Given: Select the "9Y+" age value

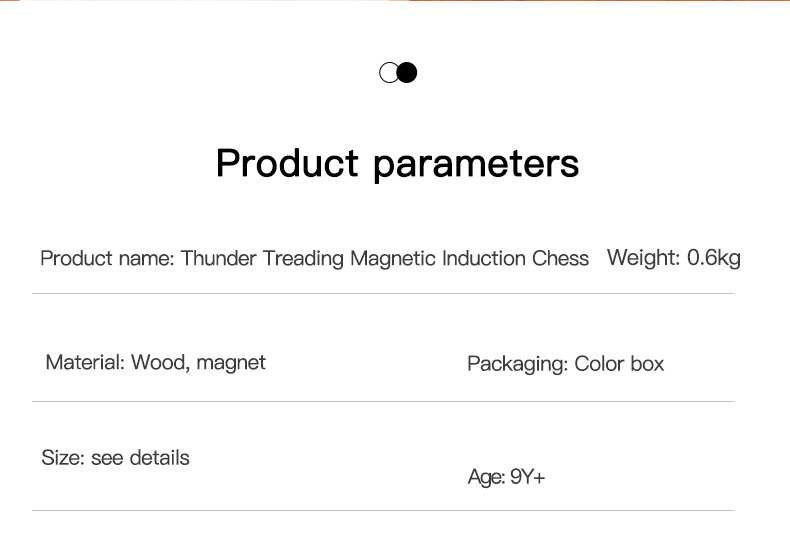Looking at the screenshot, I should click(x=527, y=477).
